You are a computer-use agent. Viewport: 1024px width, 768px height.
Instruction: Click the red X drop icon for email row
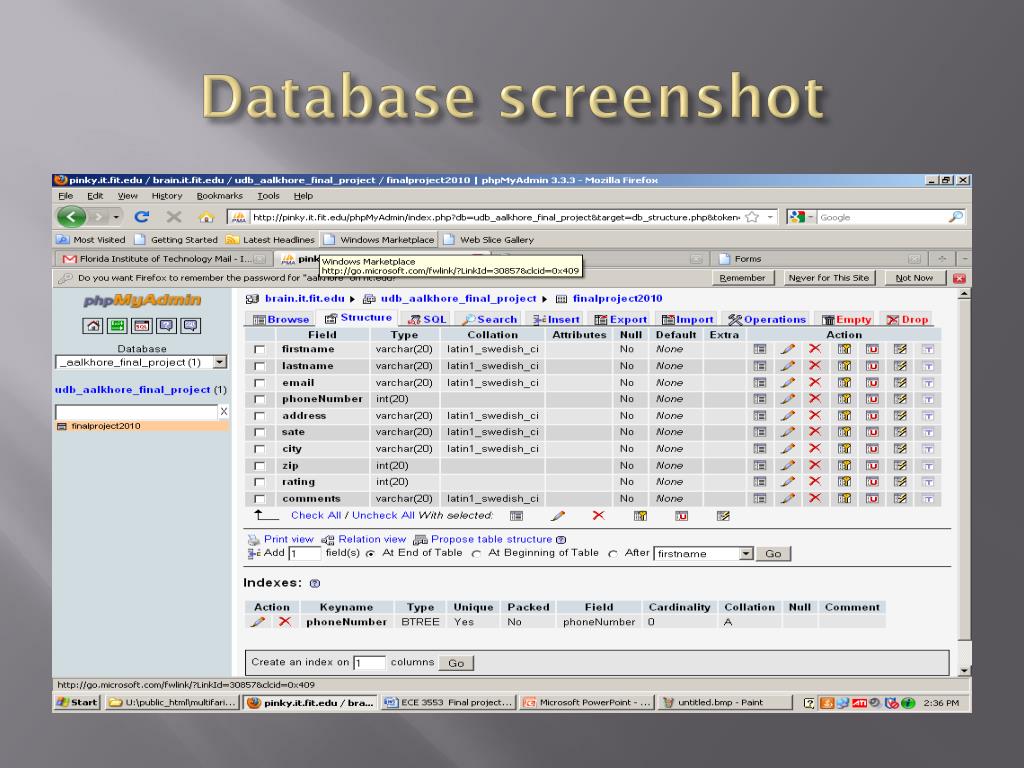815,382
